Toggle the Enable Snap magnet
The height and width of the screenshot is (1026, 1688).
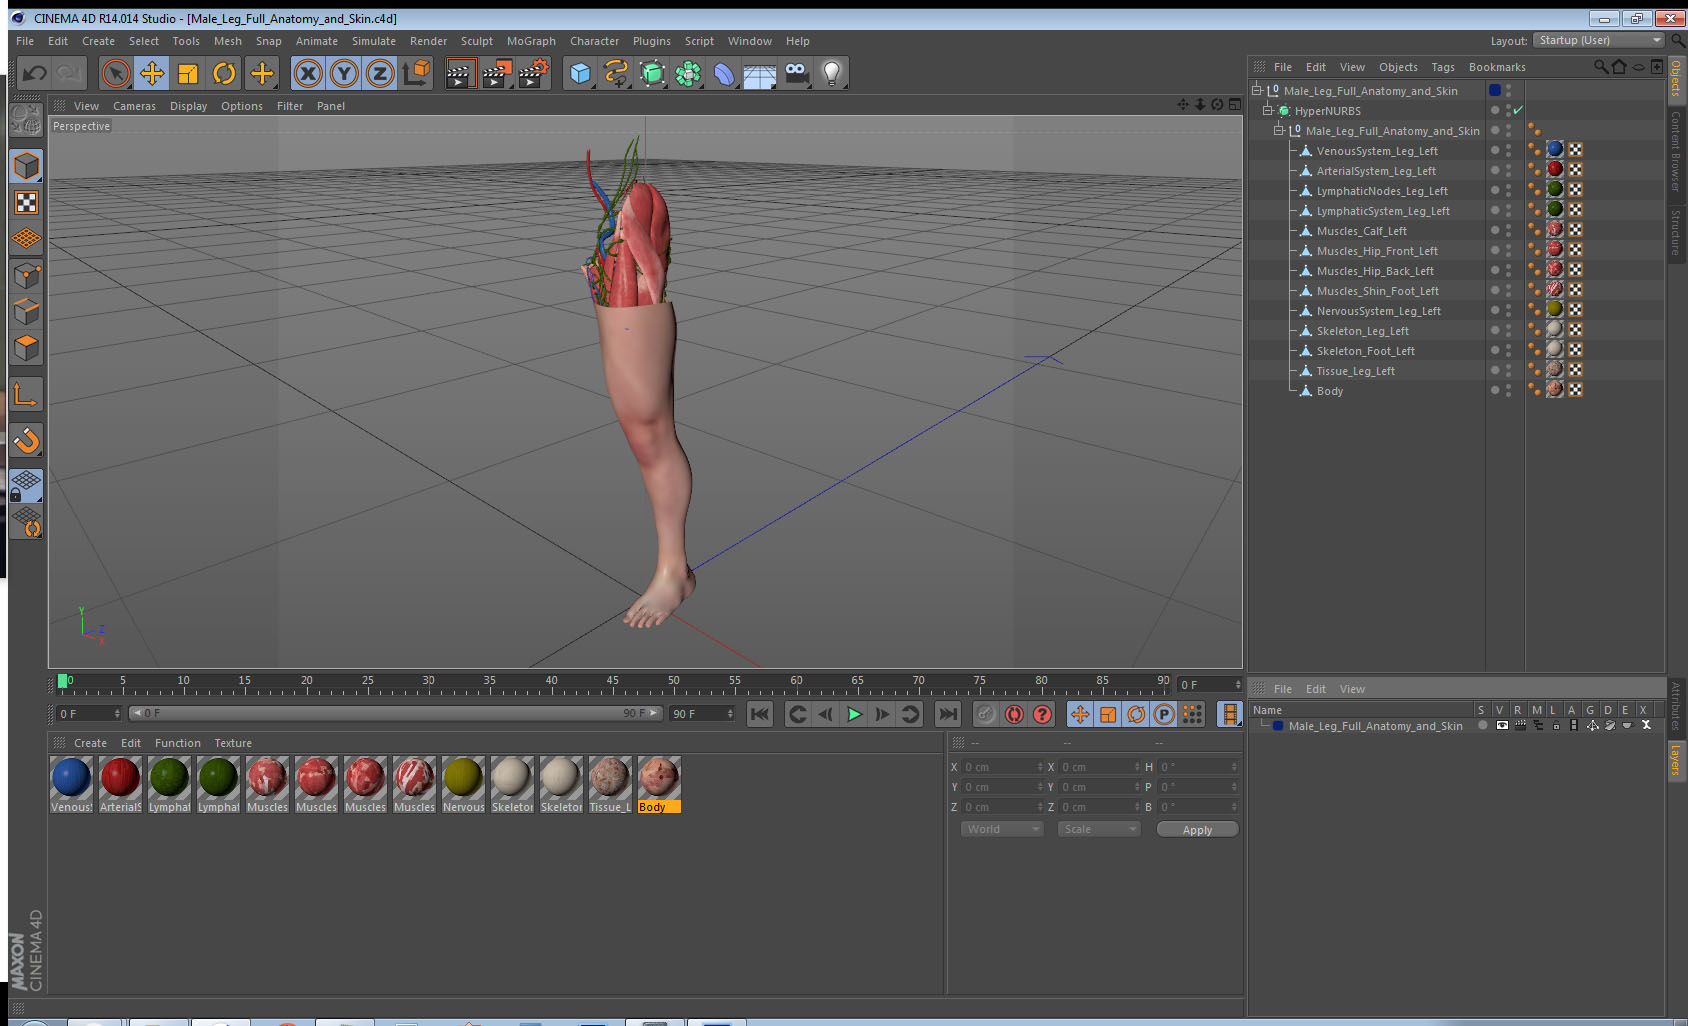point(26,440)
